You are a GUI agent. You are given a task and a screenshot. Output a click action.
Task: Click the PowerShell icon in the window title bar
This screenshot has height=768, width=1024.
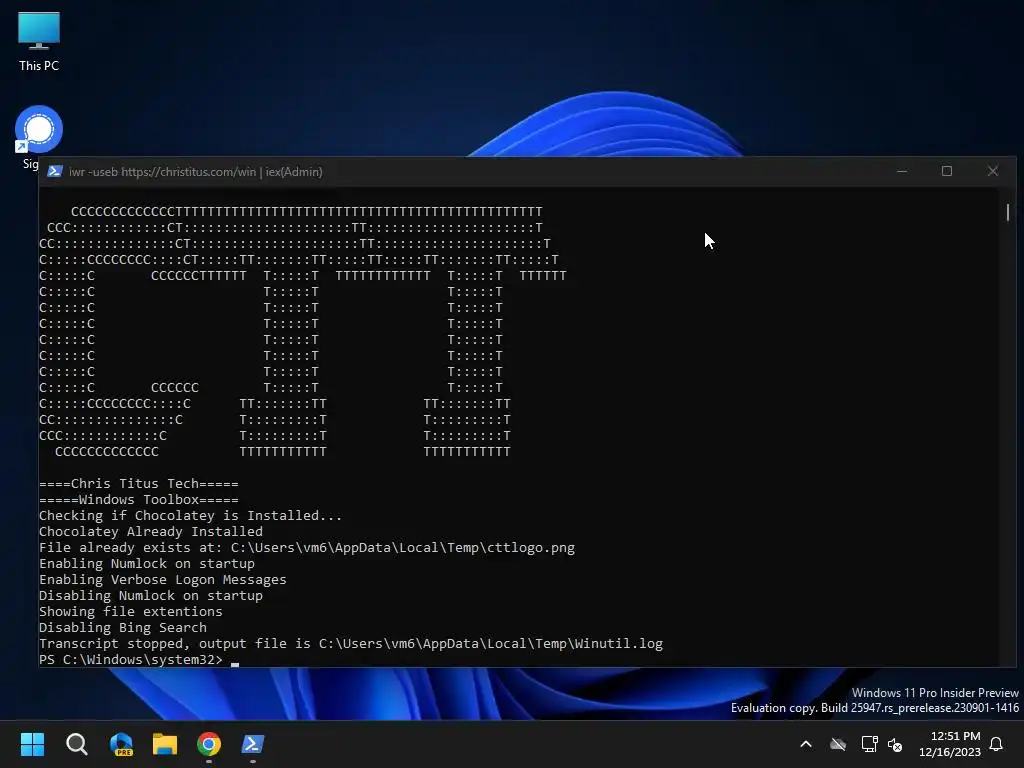pyautogui.click(x=55, y=171)
